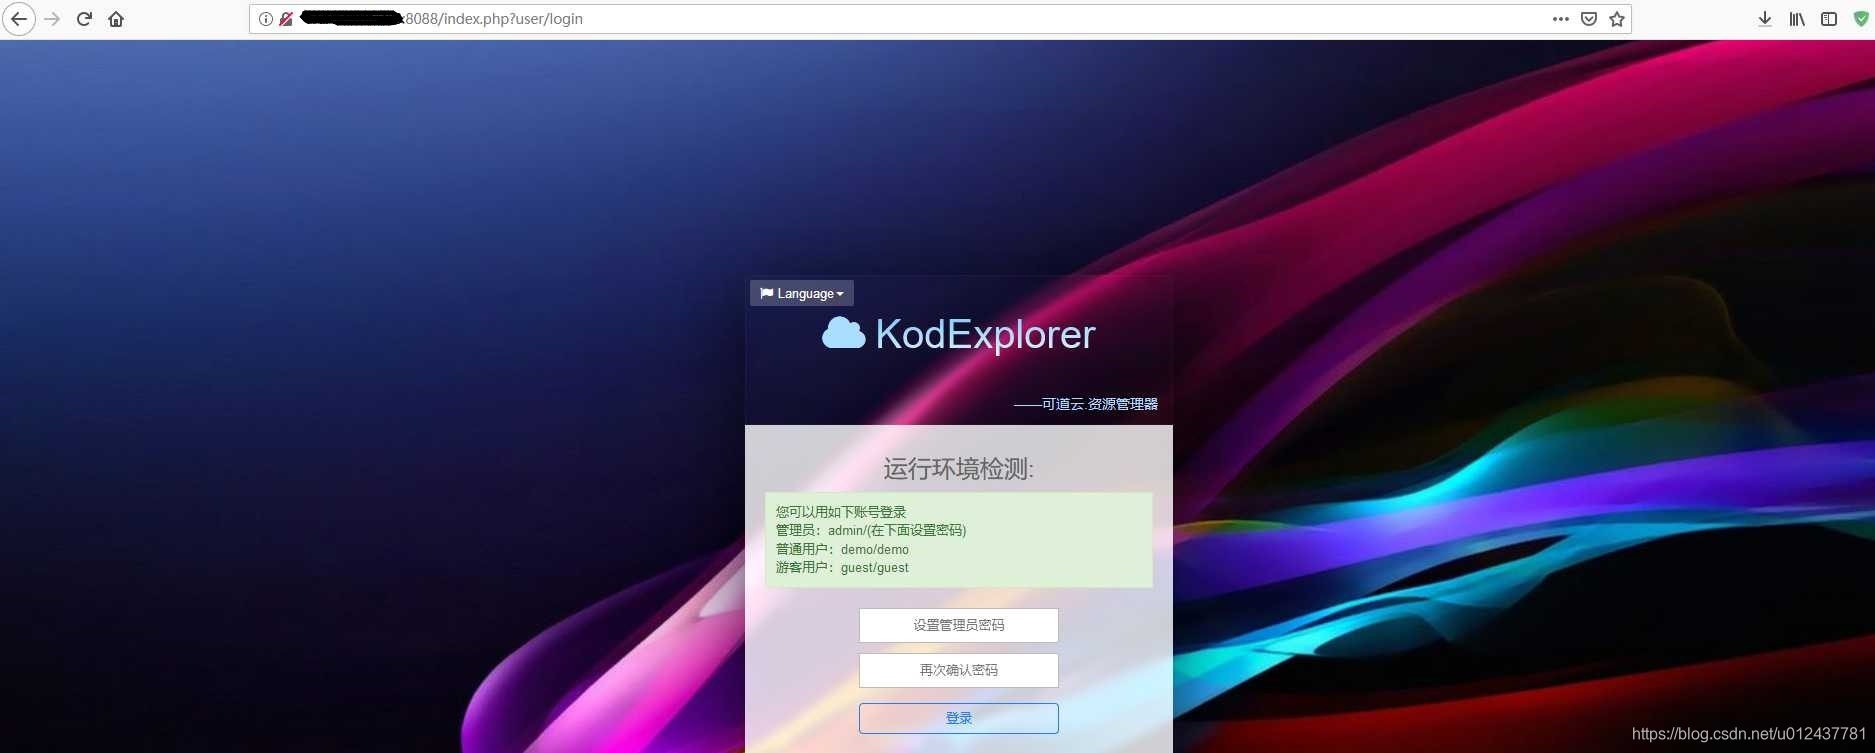Click the green shield extension icon
1875x753 pixels.
point(1861,19)
